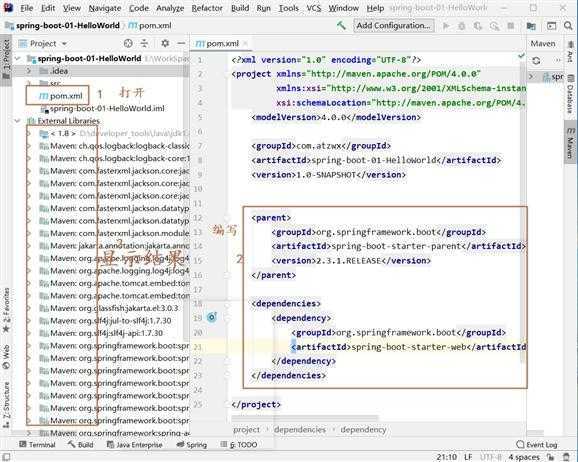Viewport: 578px width, 462px height.
Task: Hide the Project panel with minus icon
Action: pyautogui.click(x=181, y=44)
